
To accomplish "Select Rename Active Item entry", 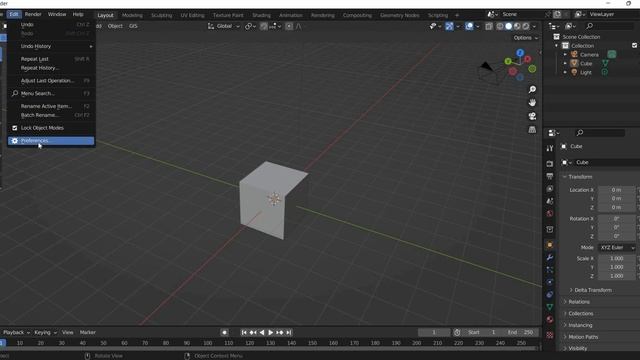I will click(x=51, y=106).
